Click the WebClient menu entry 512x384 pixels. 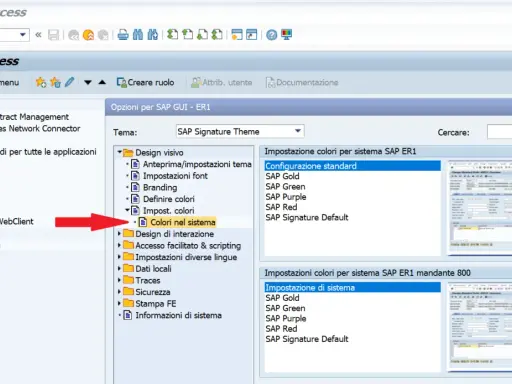coord(17,221)
